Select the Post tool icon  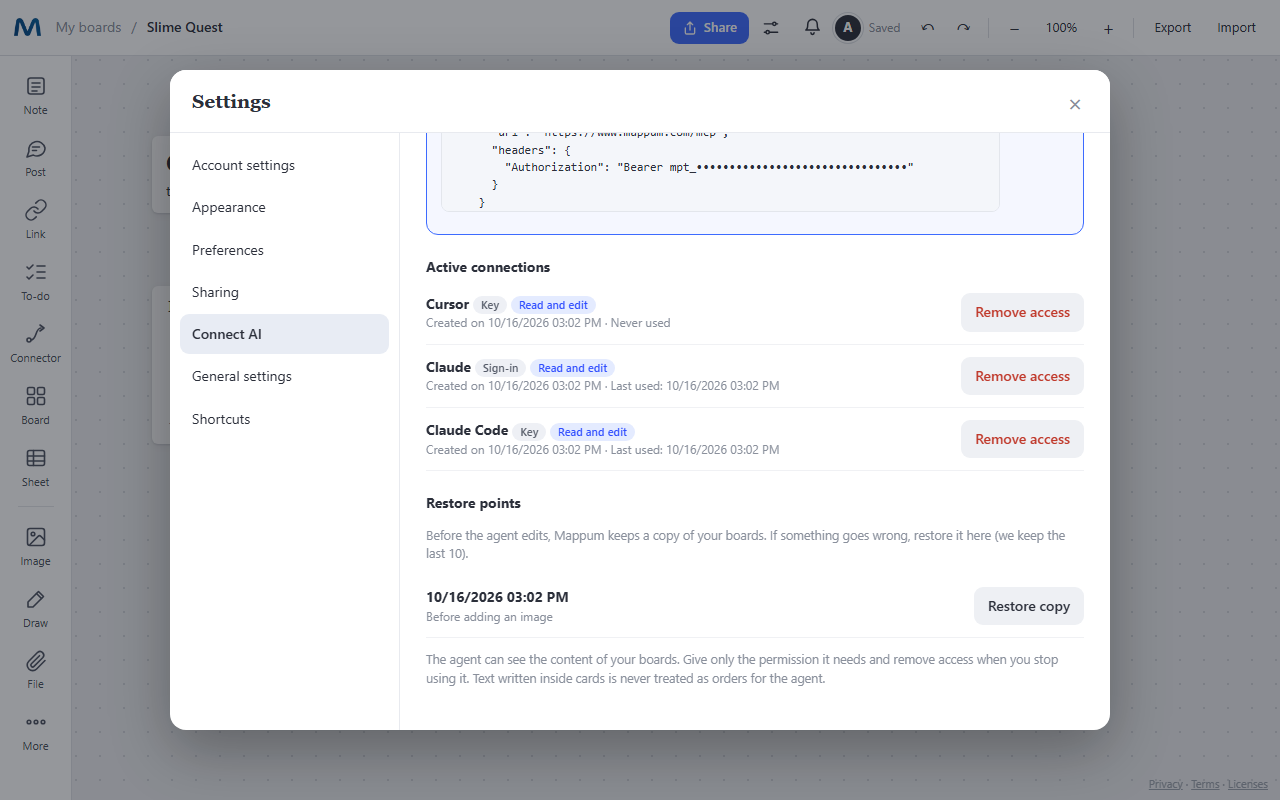36,150
